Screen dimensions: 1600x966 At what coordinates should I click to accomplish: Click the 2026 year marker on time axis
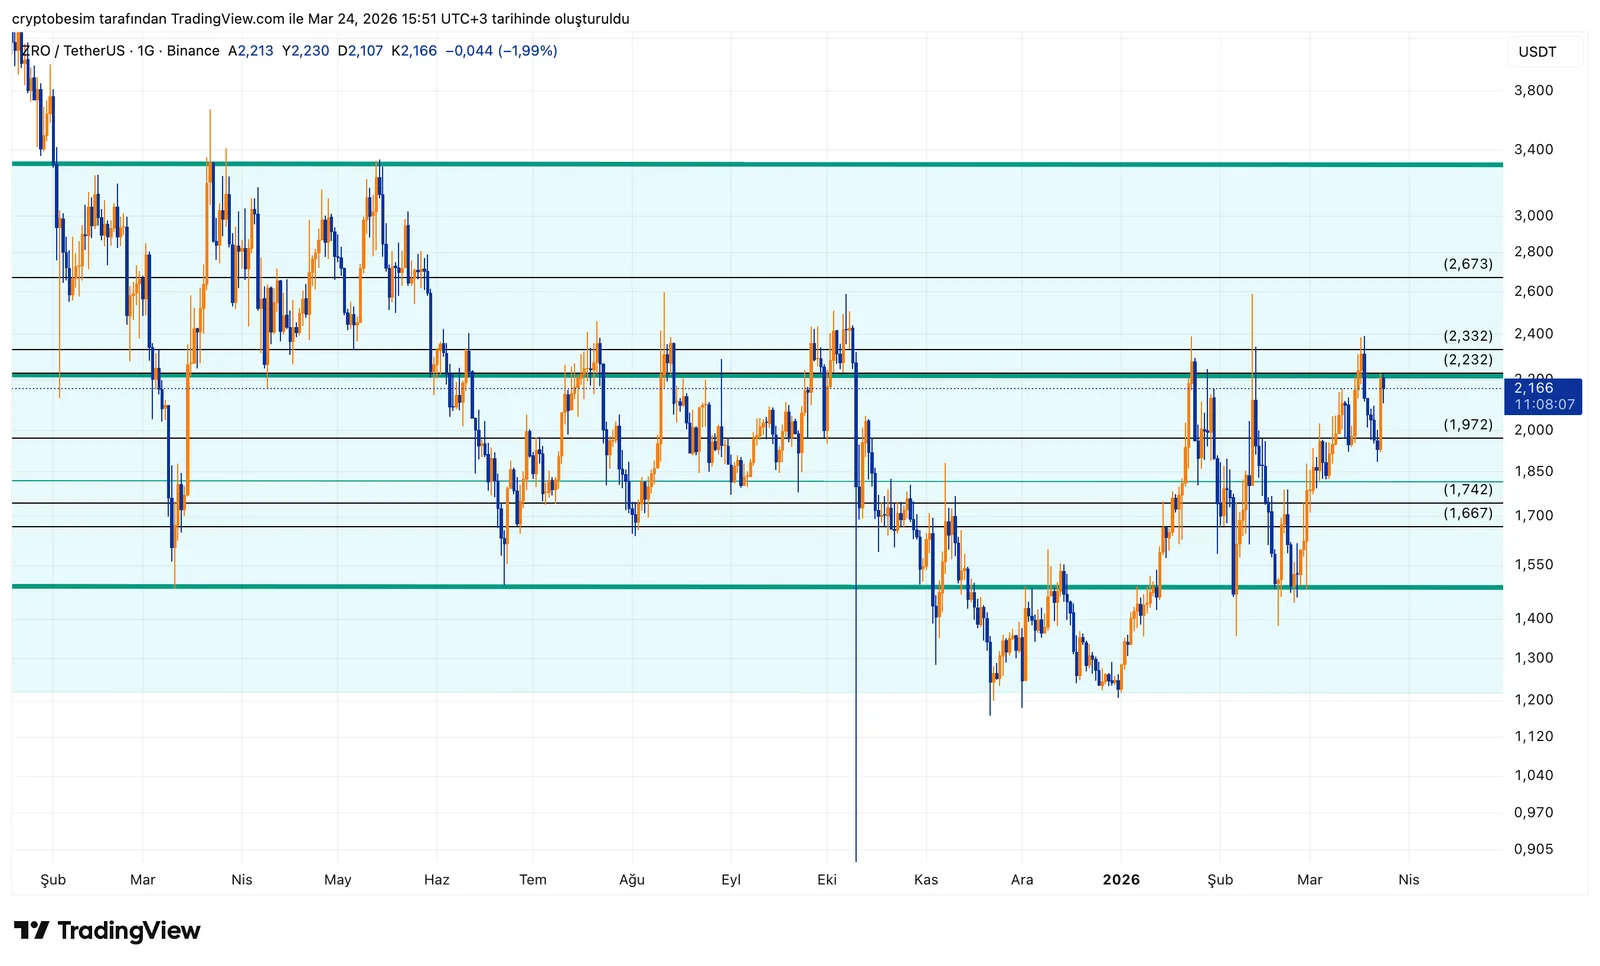point(1121,880)
